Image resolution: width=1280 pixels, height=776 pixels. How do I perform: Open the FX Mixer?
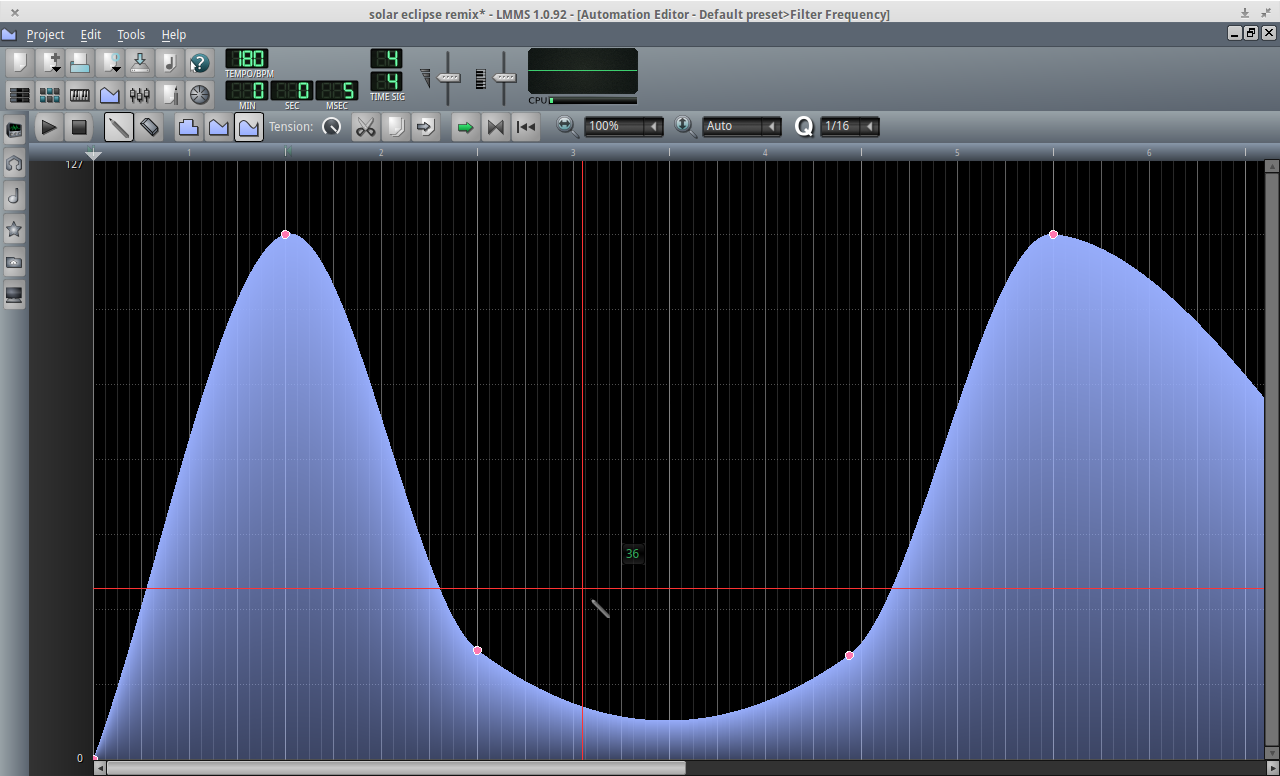pos(140,95)
